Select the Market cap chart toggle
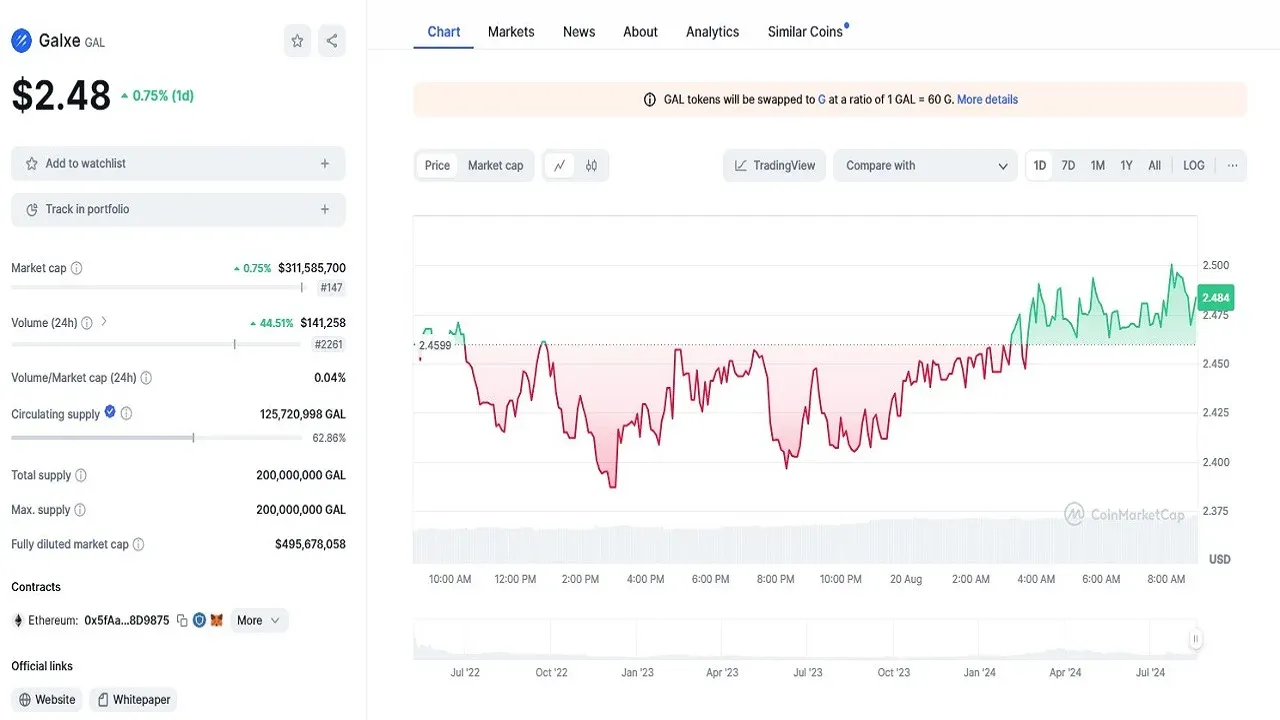Screen dimensions: 1280x720 [x=495, y=166]
